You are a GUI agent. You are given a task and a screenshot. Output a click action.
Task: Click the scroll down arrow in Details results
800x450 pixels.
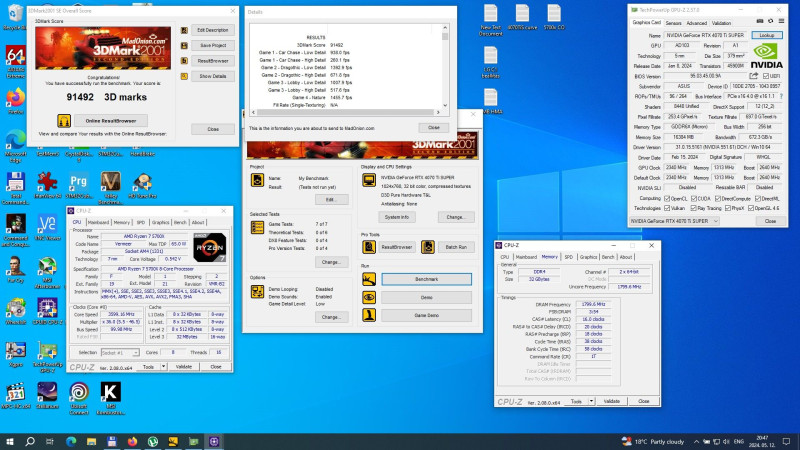point(445,105)
